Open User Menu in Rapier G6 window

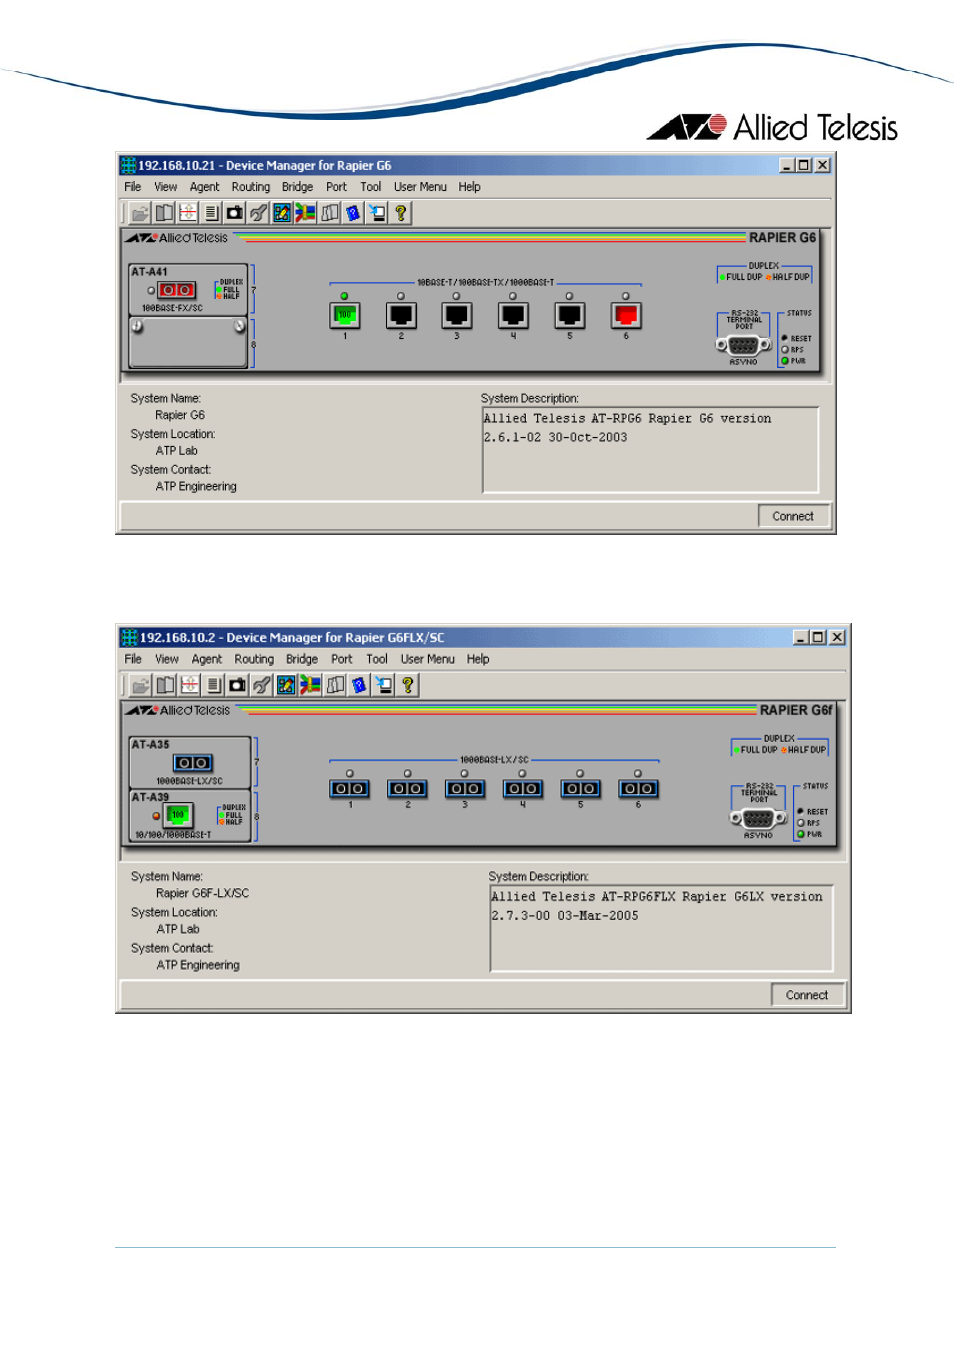[x=420, y=187]
